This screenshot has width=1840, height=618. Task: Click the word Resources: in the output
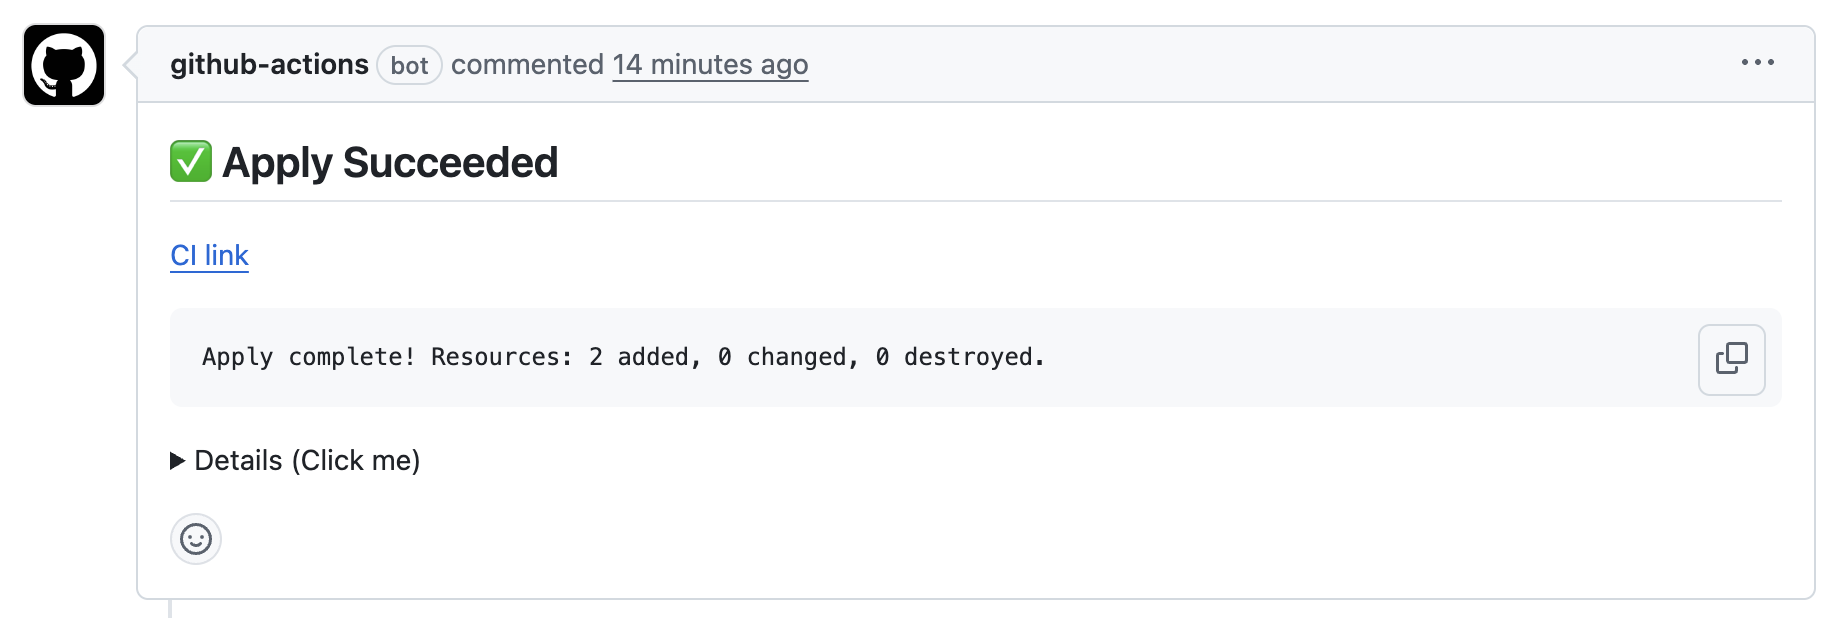coord(502,357)
